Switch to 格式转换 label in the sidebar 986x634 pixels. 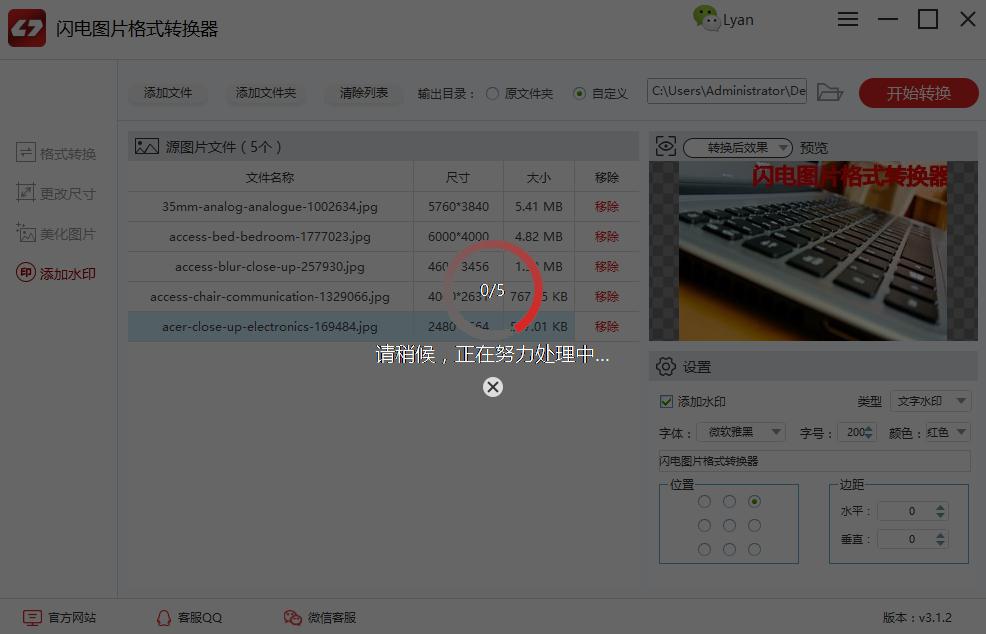pos(68,153)
